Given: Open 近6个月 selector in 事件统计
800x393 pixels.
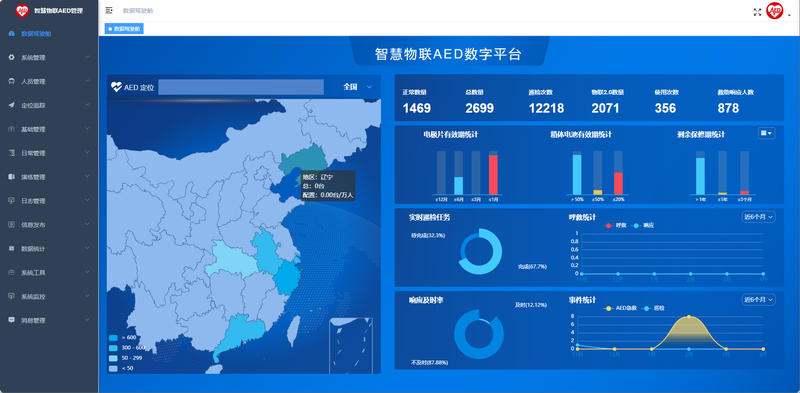Looking at the screenshot, I should [x=758, y=300].
